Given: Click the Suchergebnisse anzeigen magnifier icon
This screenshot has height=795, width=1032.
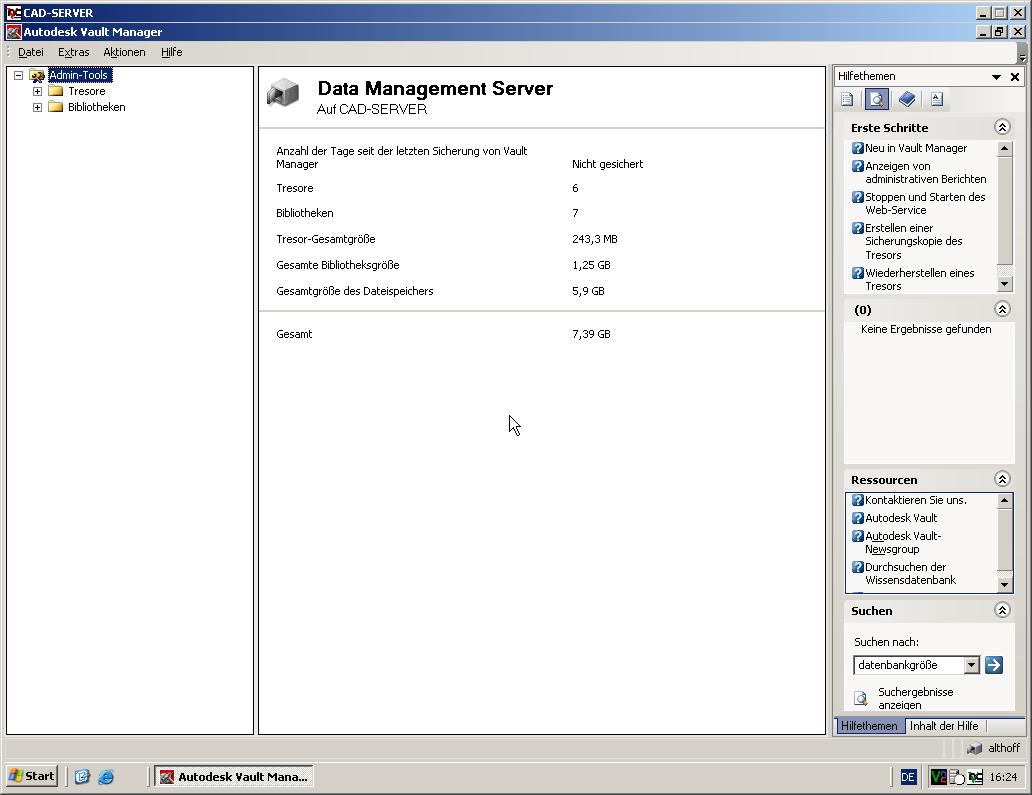Looking at the screenshot, I should click(x=860, y=698).
